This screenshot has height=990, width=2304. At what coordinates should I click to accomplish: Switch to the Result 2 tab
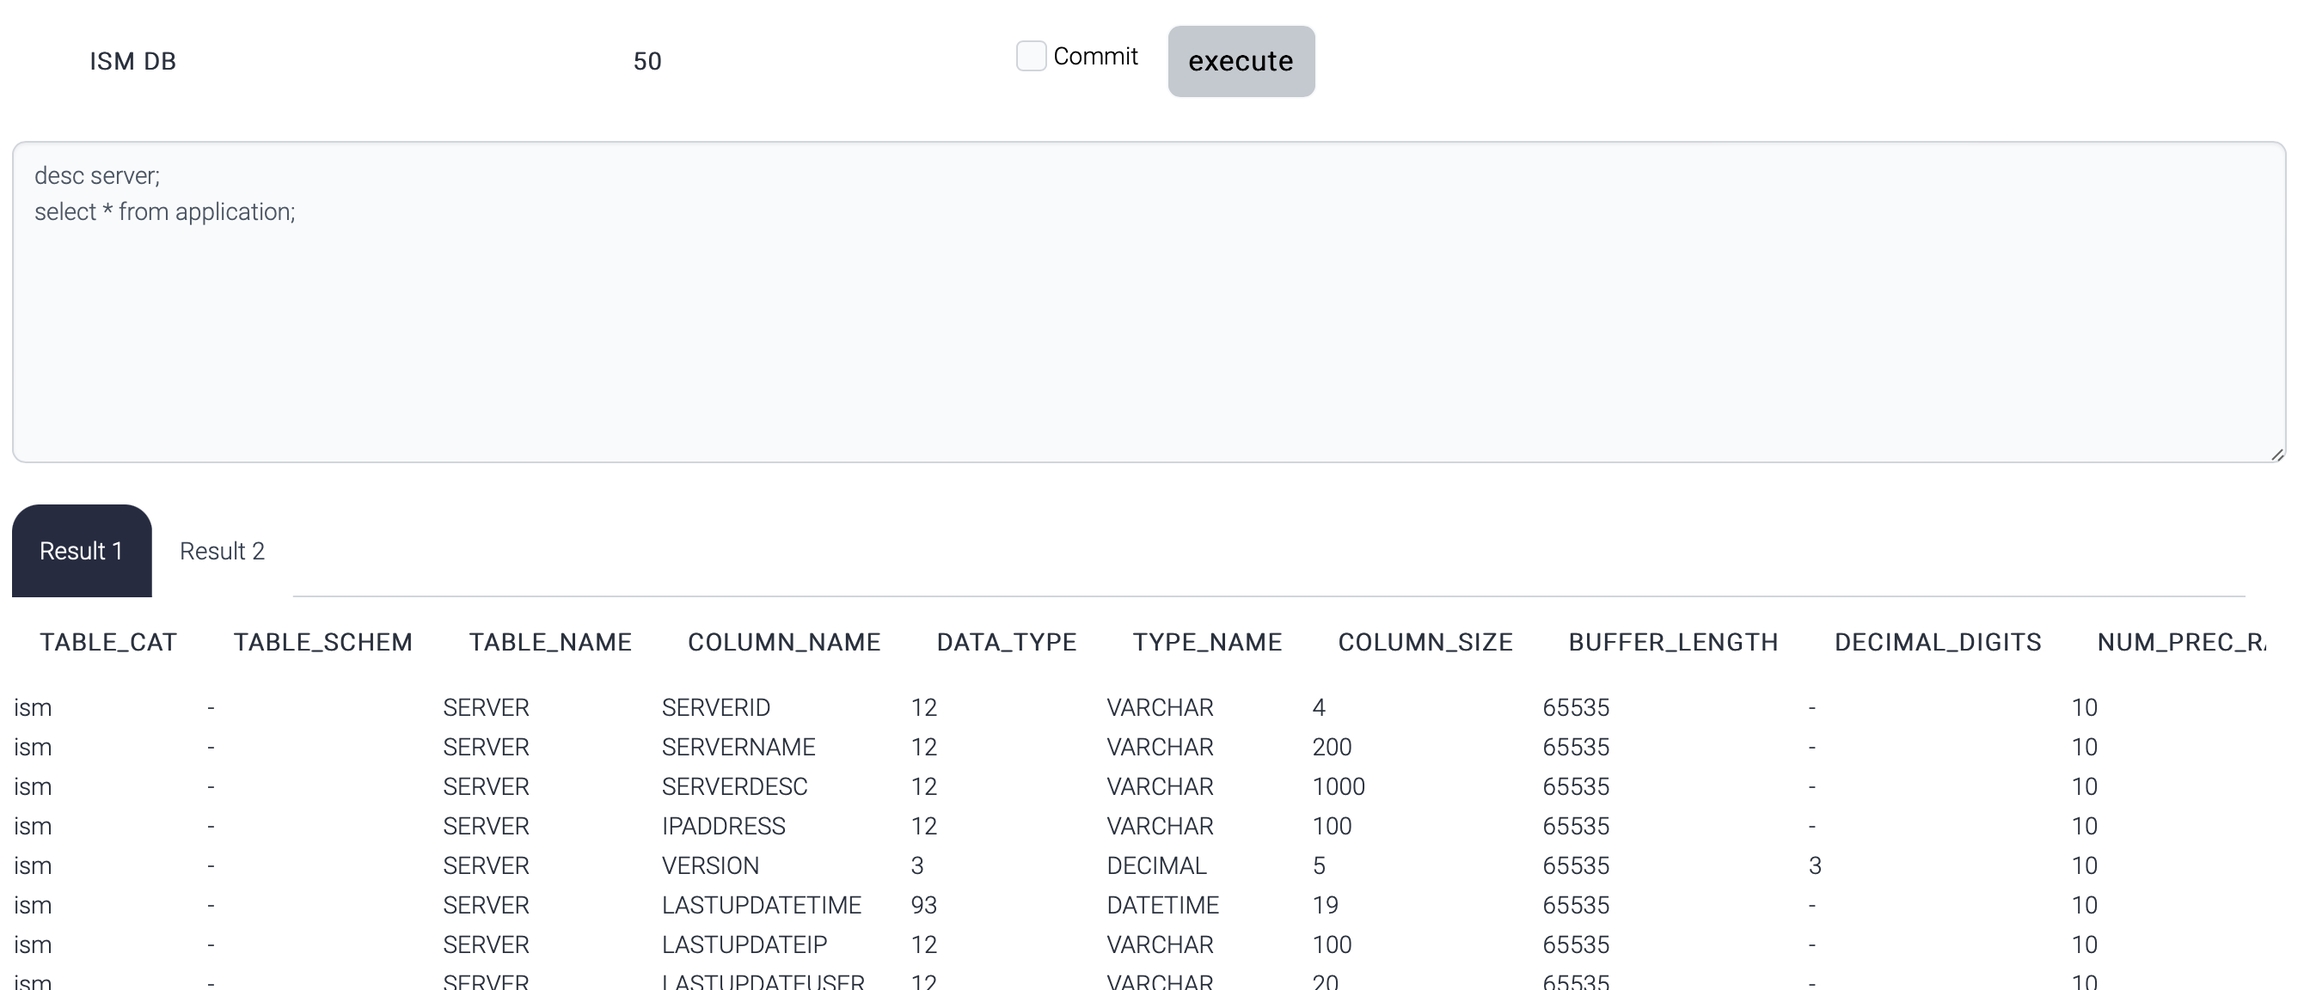pos(222,551)
